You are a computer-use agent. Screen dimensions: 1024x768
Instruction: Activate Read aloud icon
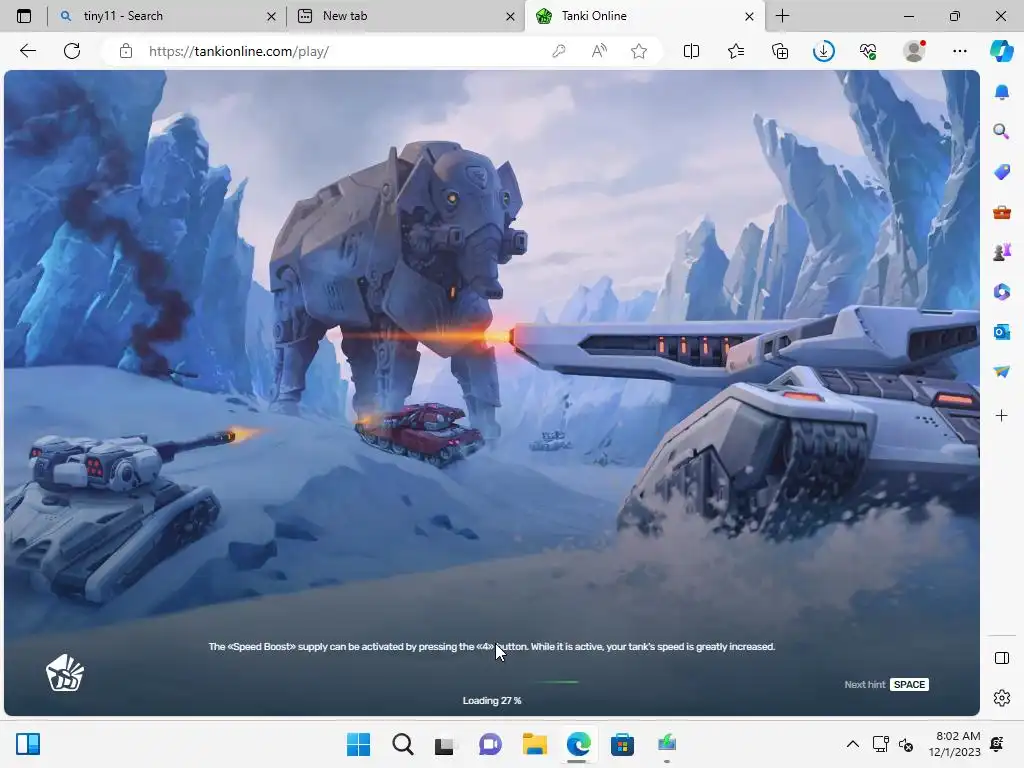coord(599,51)
